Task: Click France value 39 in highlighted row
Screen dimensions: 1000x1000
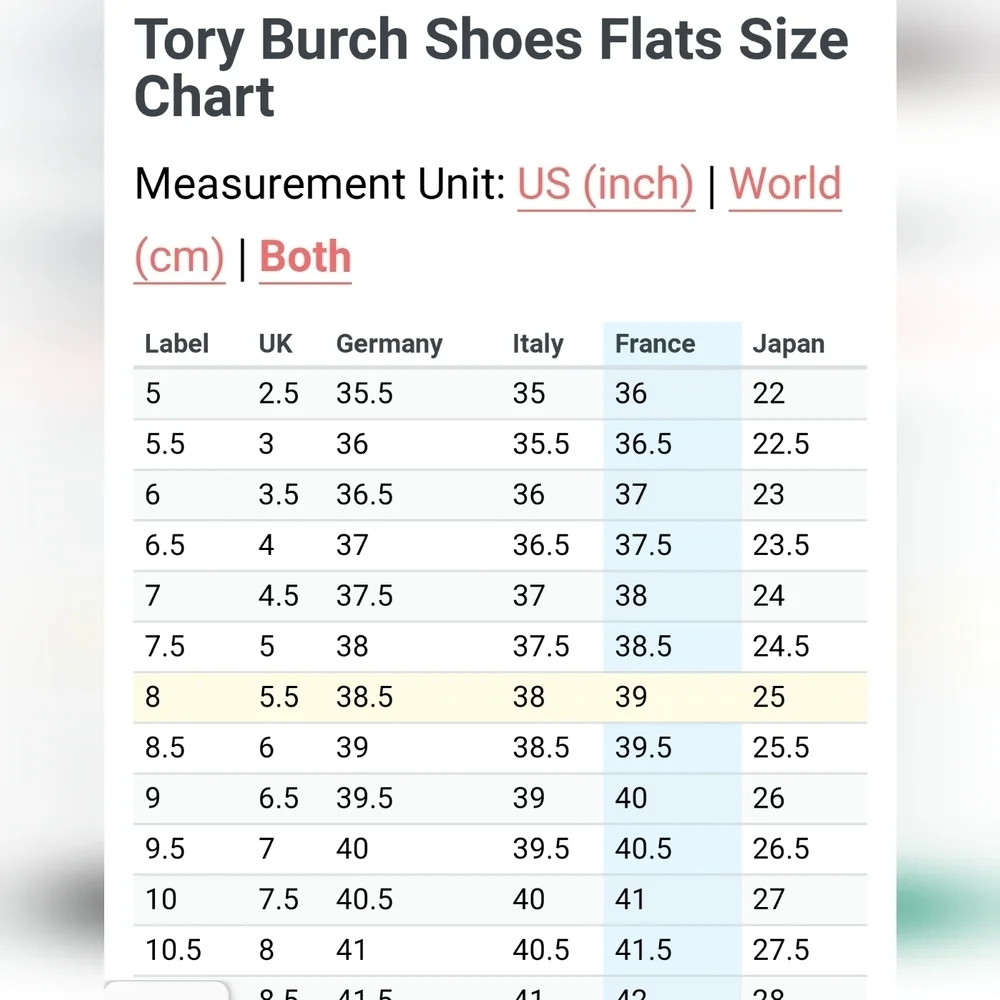Action: click(631, 697)
